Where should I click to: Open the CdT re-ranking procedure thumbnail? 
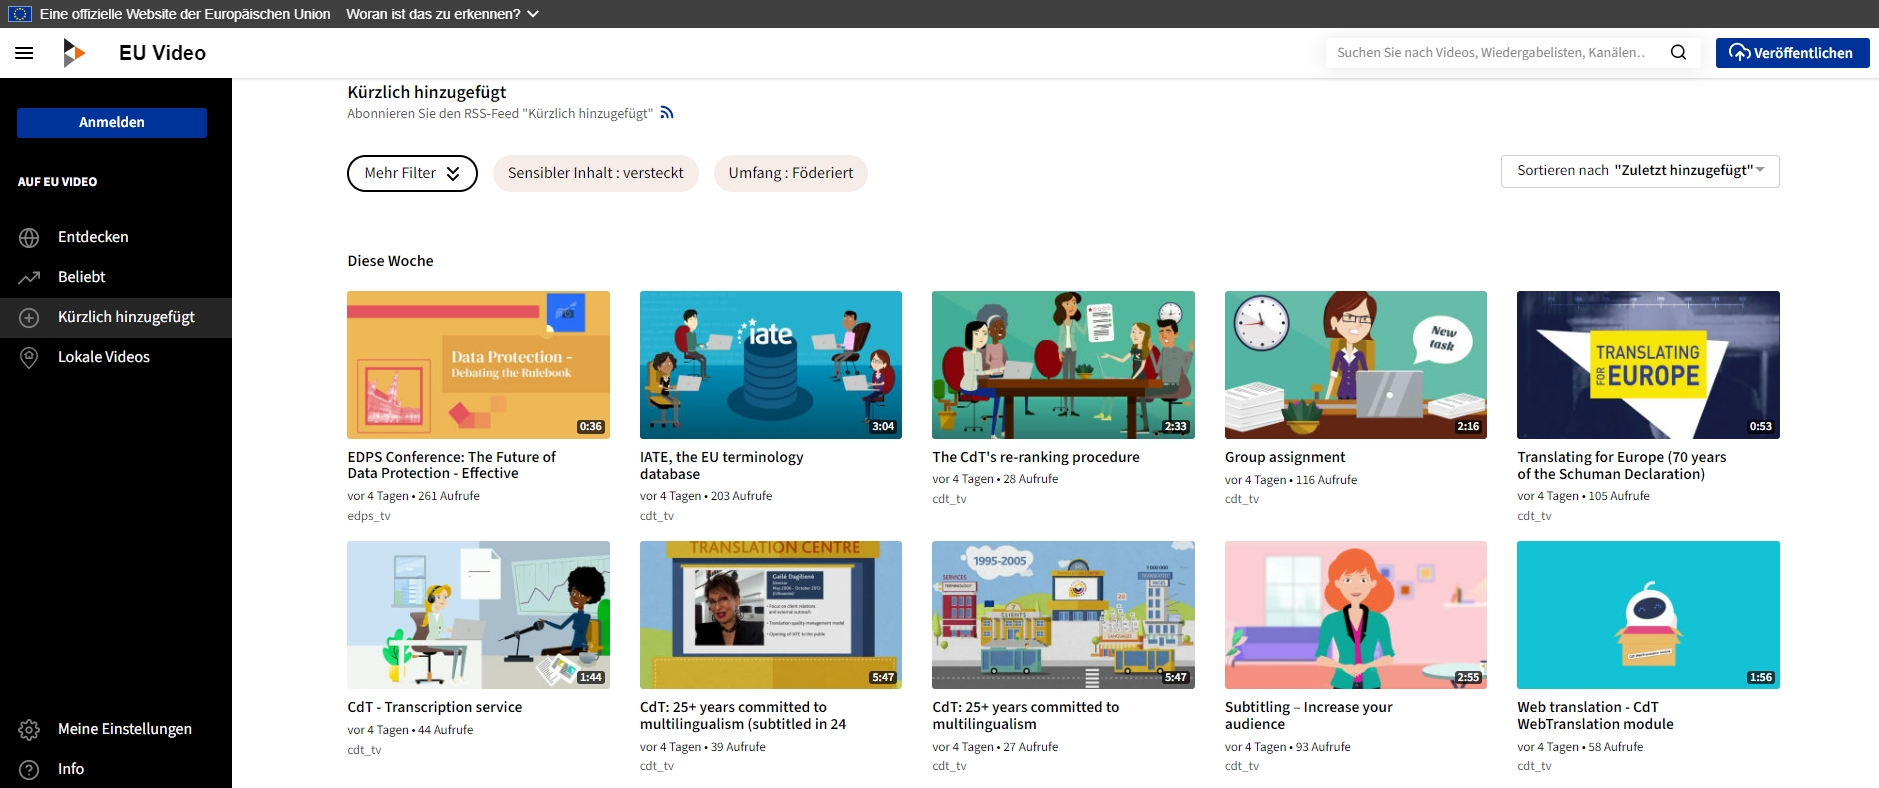tap(1063, 365)
